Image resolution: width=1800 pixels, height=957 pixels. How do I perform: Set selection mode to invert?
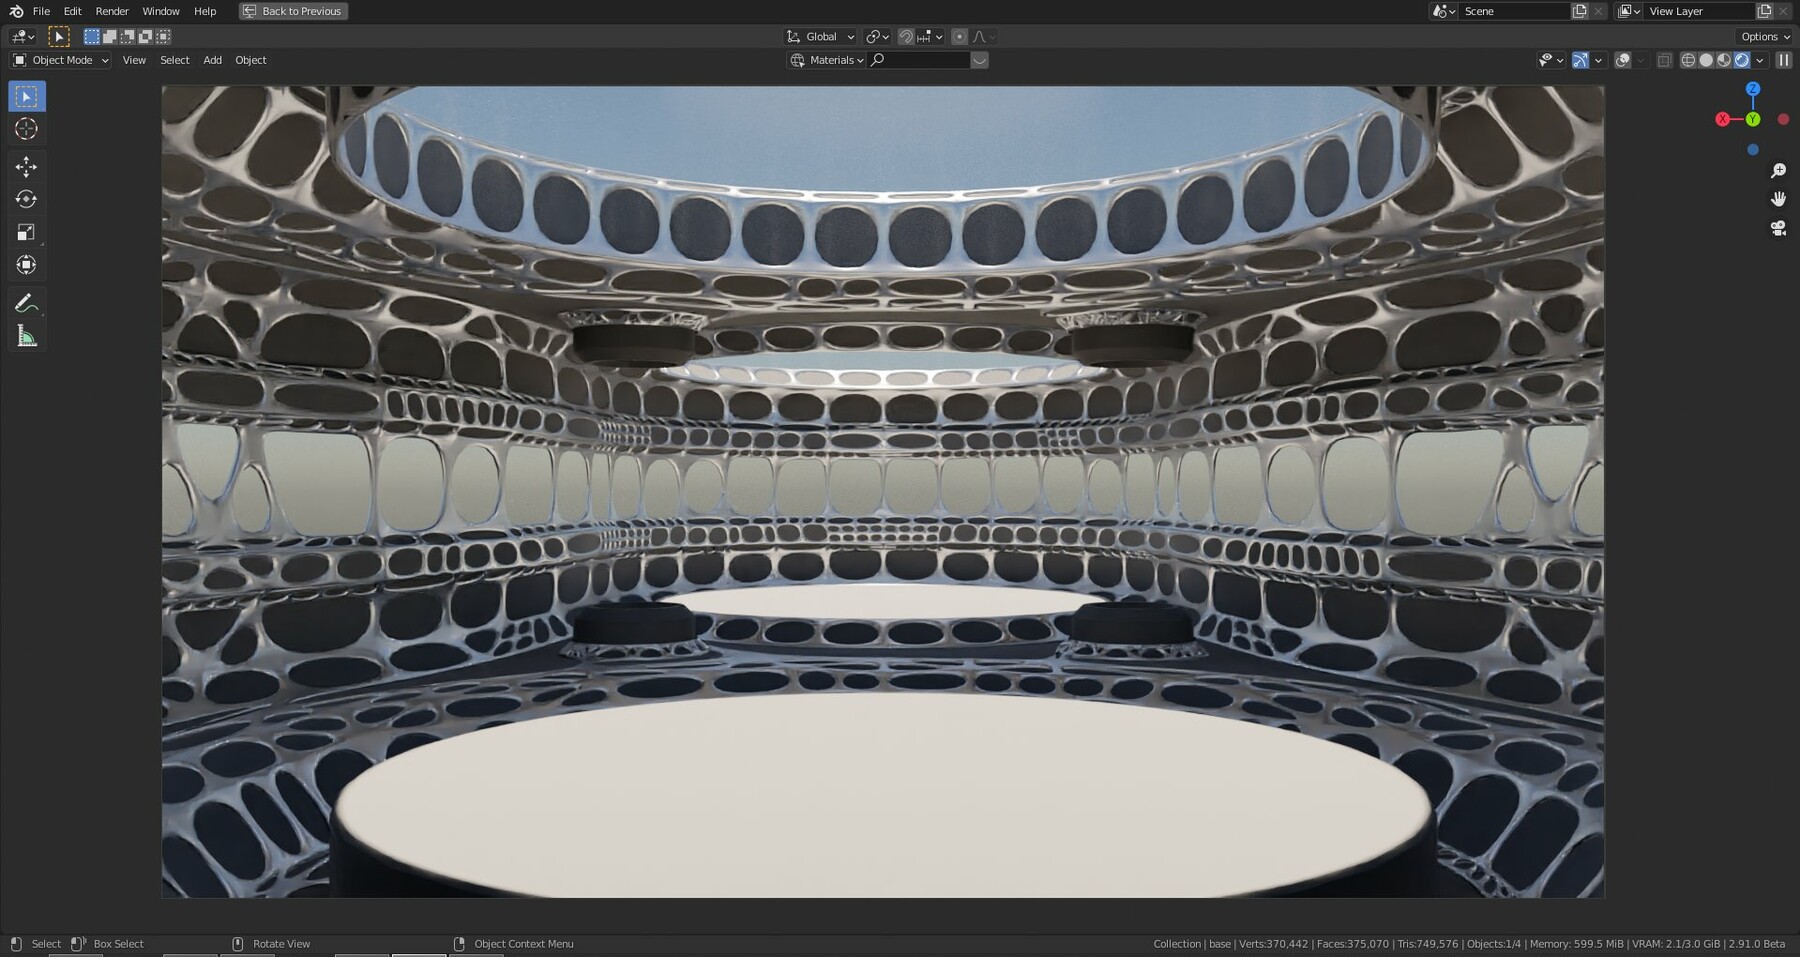[145, 37]
